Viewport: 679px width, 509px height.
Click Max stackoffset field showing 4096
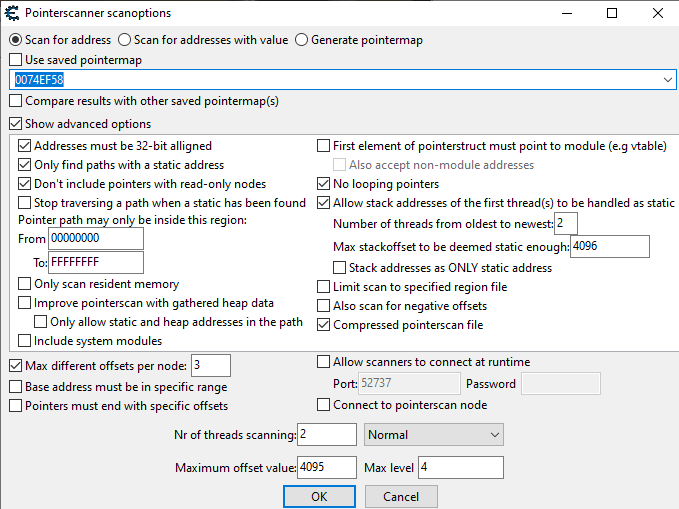click(x=610, y=246)
